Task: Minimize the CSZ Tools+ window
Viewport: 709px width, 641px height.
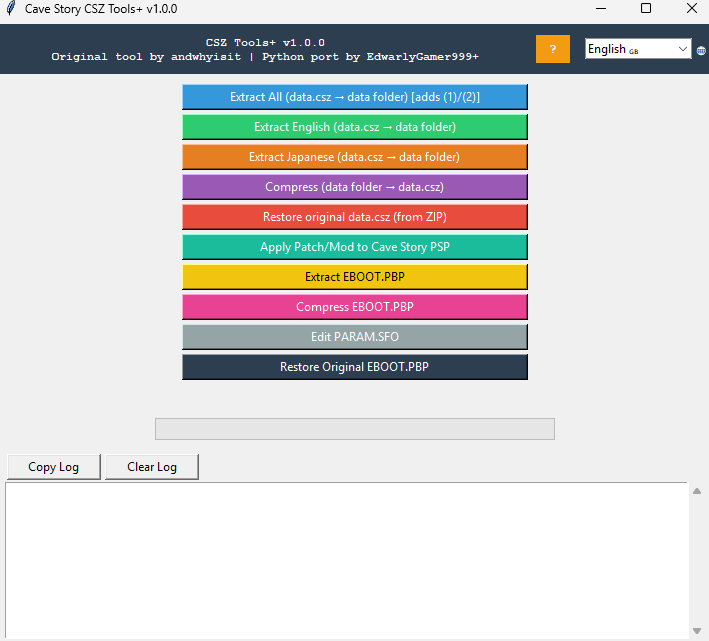Action: click(x=601, y=8)
